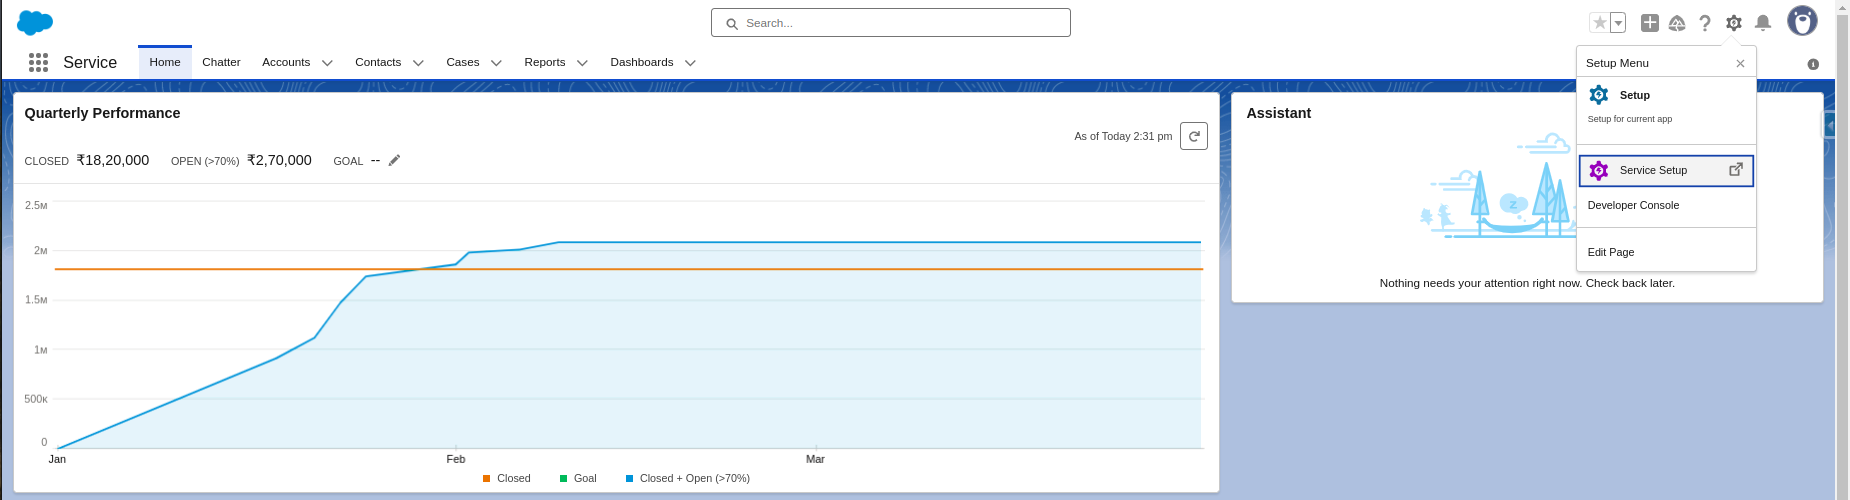Close the Setup Menu popup
Viewport: 1850px width, 500px height.
[x=1740, y=63]
